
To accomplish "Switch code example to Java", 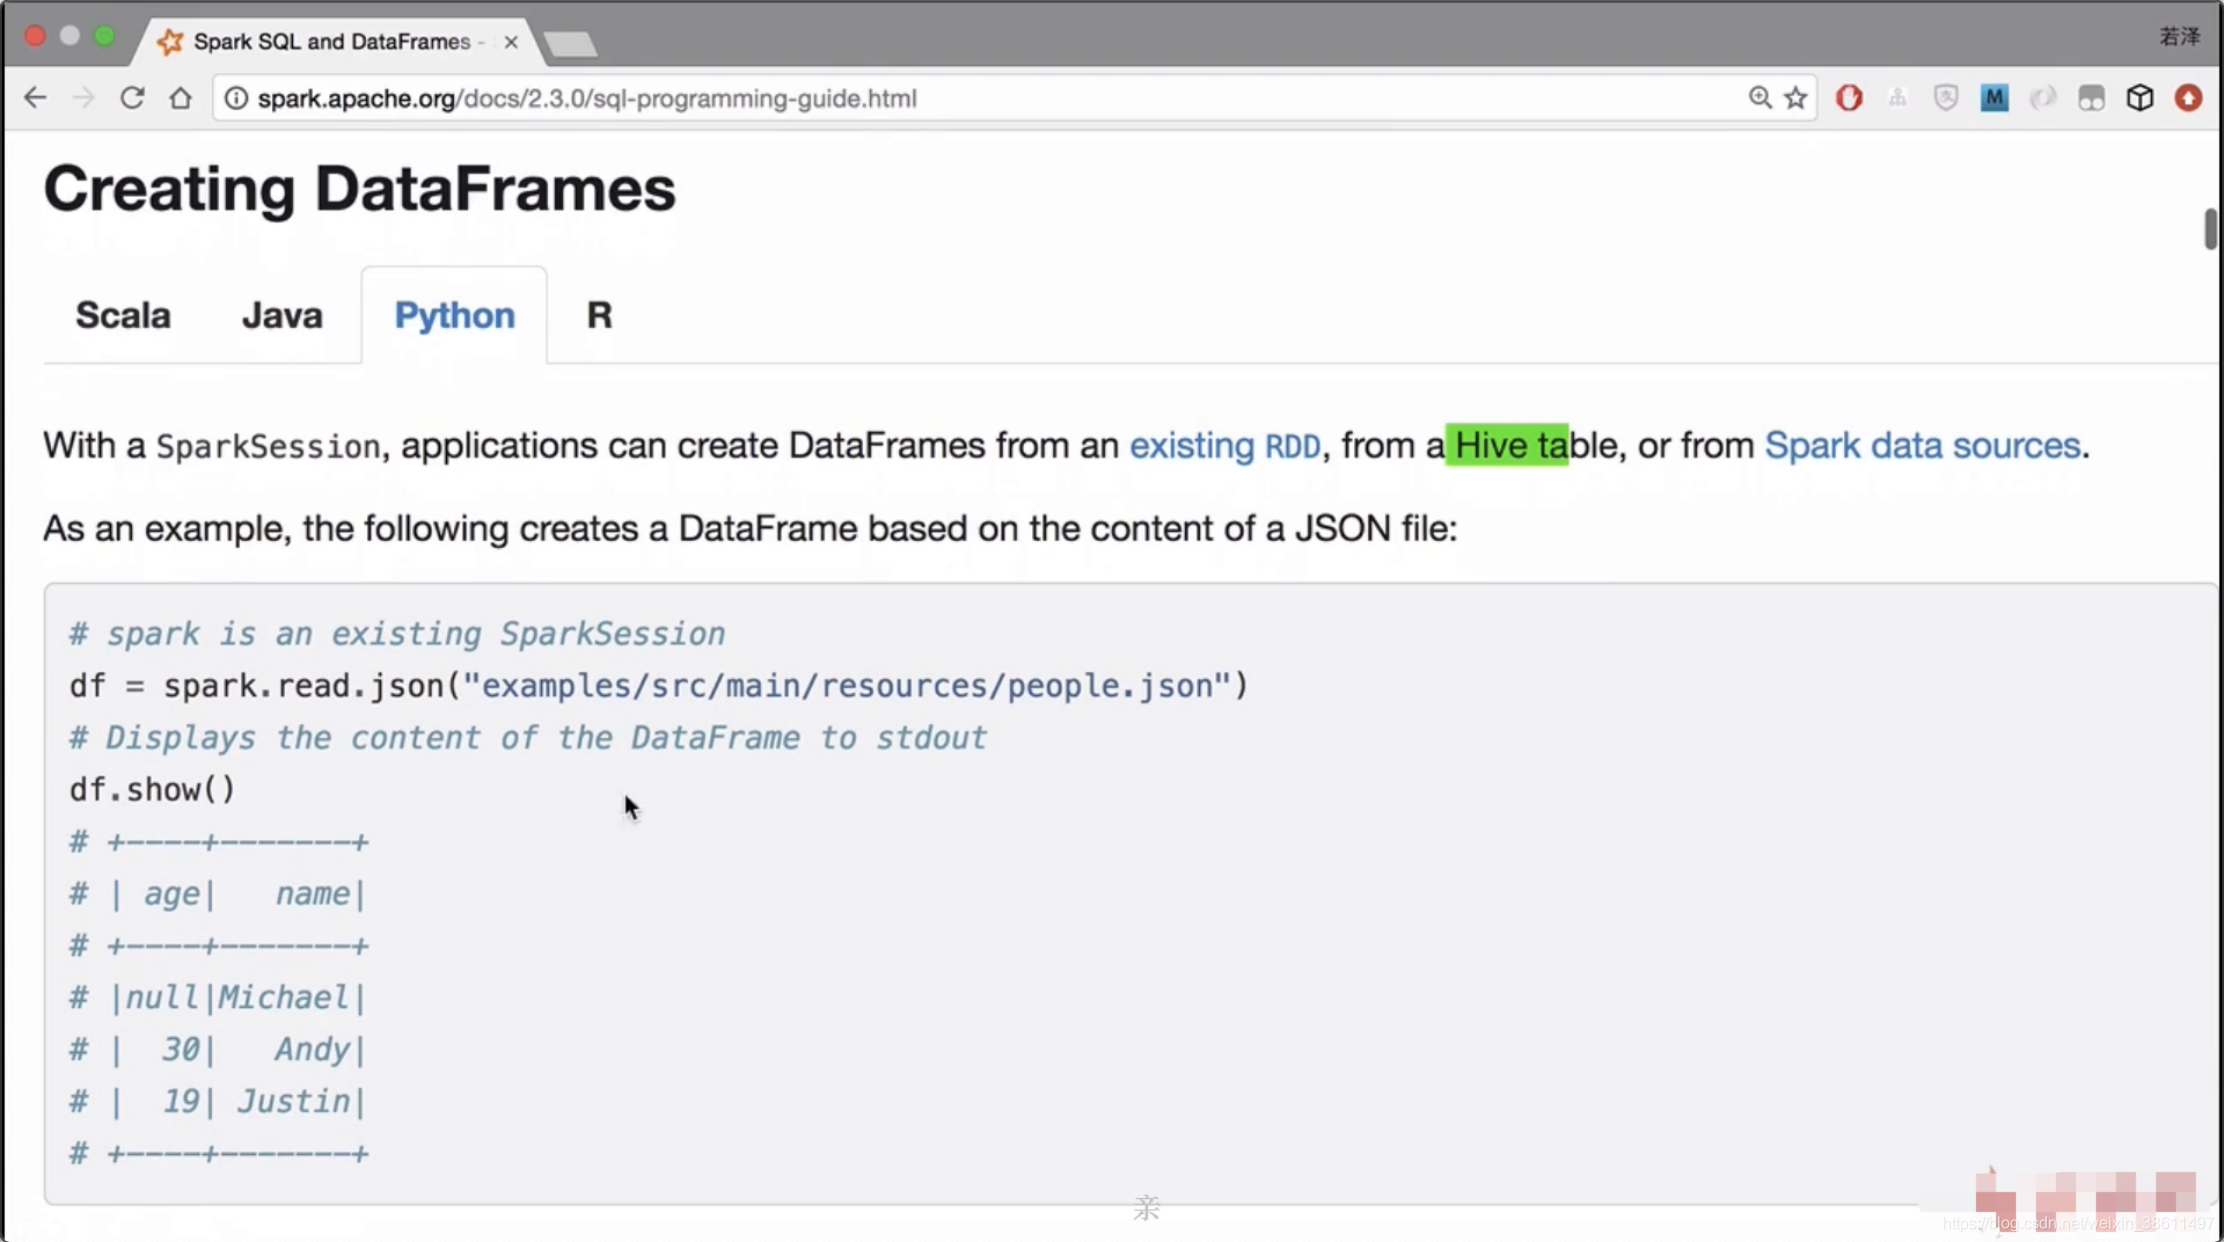I will point(282,315).
